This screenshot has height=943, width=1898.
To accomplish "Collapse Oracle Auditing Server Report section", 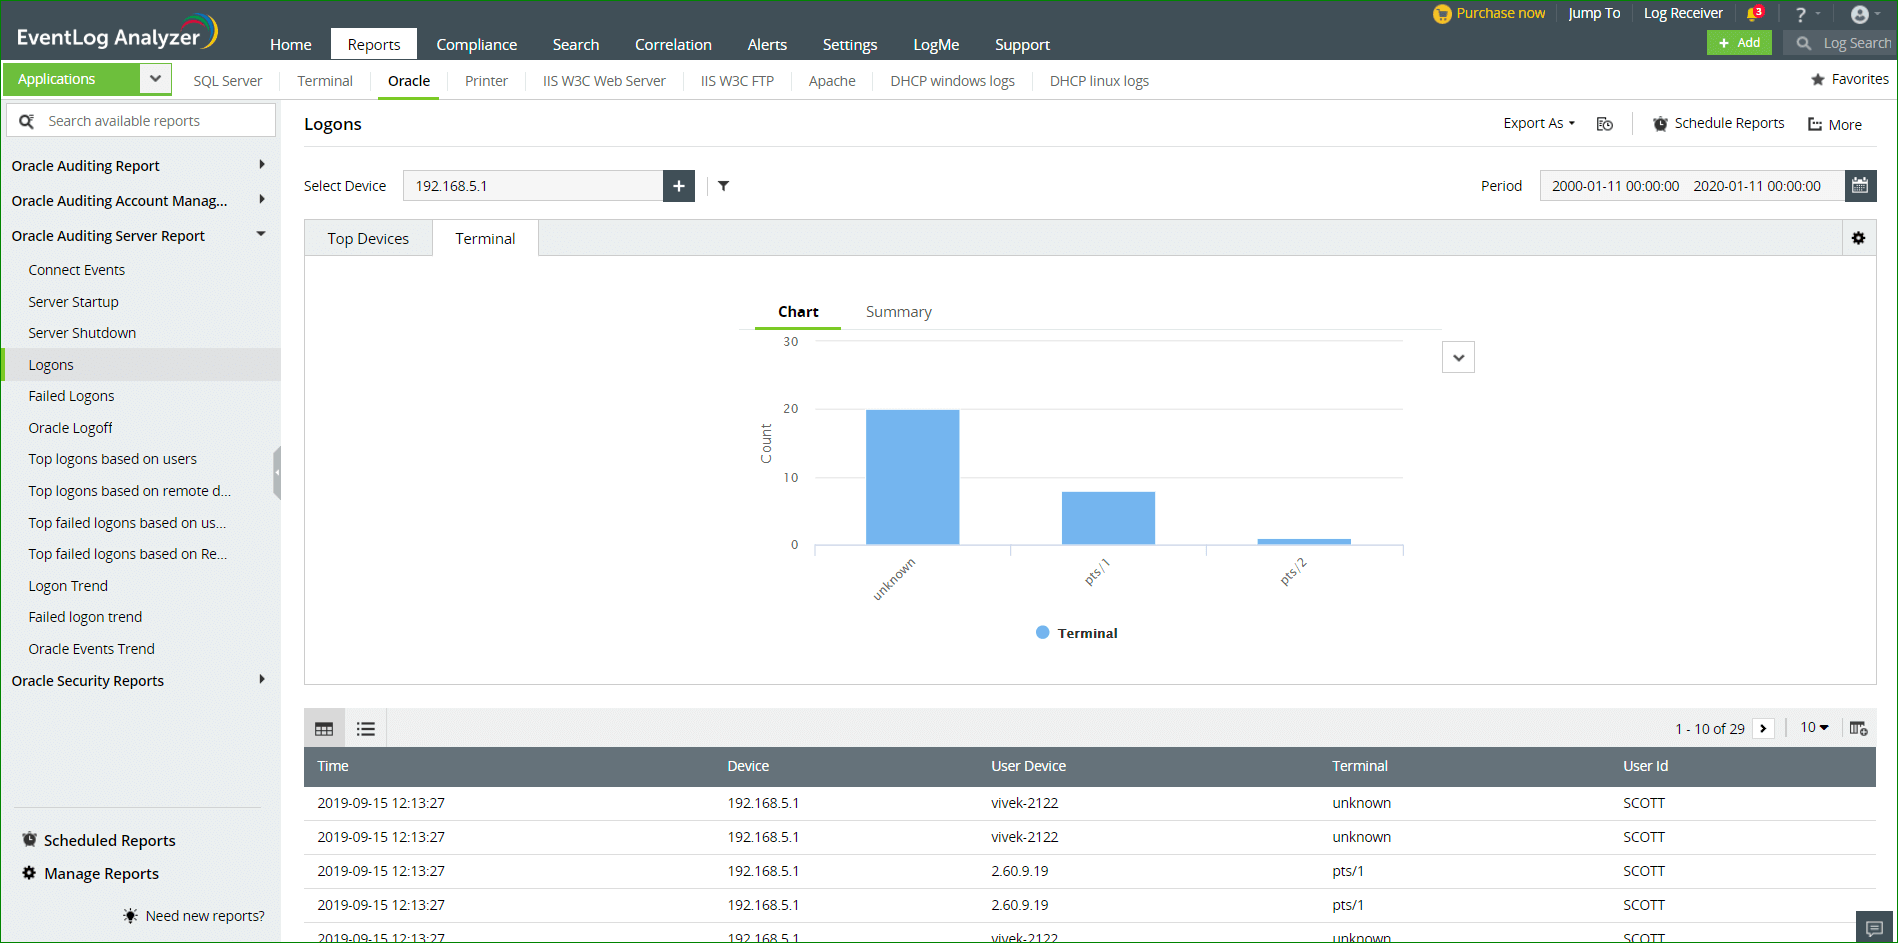I will pyautogui.click(x=262, y=235).
